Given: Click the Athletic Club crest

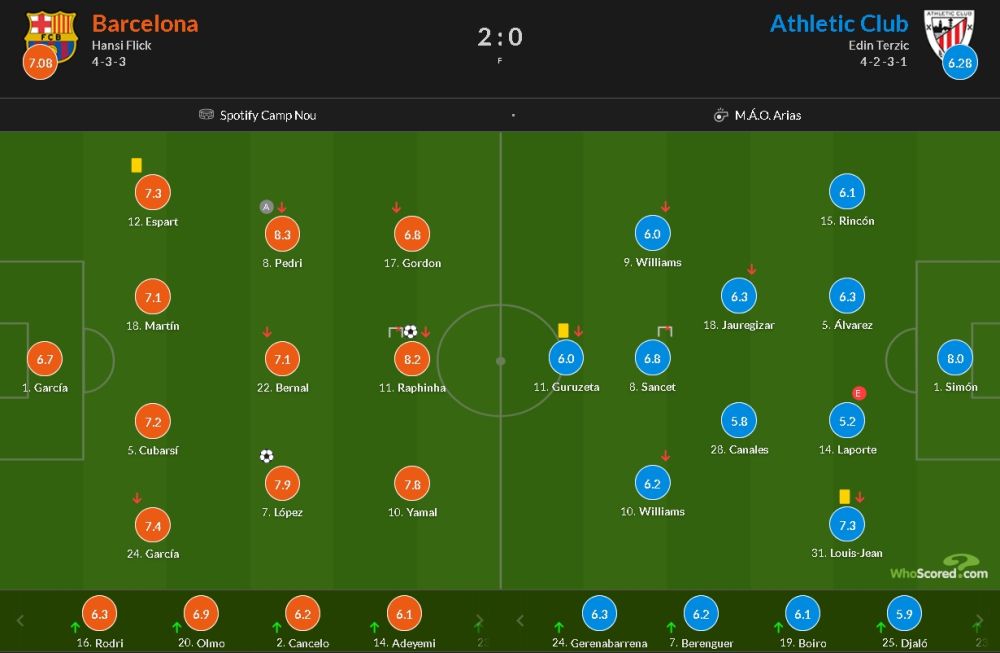Looking at the screenshot, I should (949, 35).
